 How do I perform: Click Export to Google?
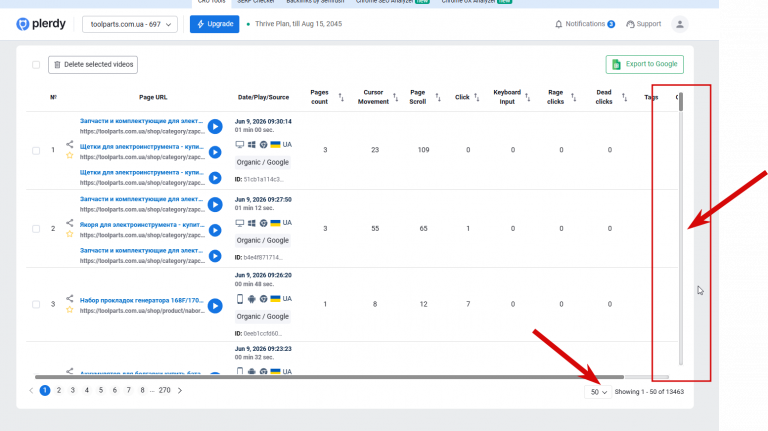click(x=645, y=64)
